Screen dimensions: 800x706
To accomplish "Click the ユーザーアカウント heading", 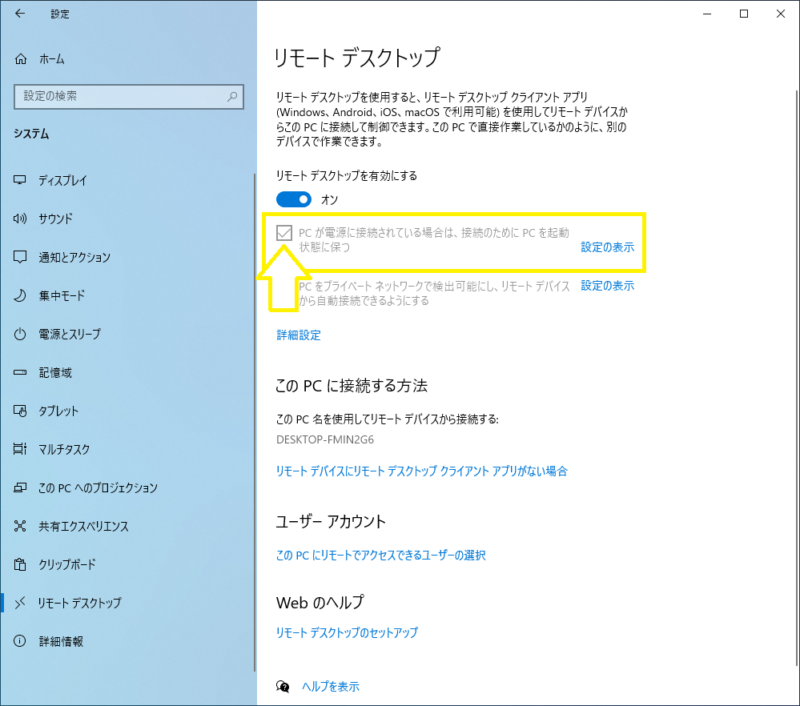I will point(331,521).
